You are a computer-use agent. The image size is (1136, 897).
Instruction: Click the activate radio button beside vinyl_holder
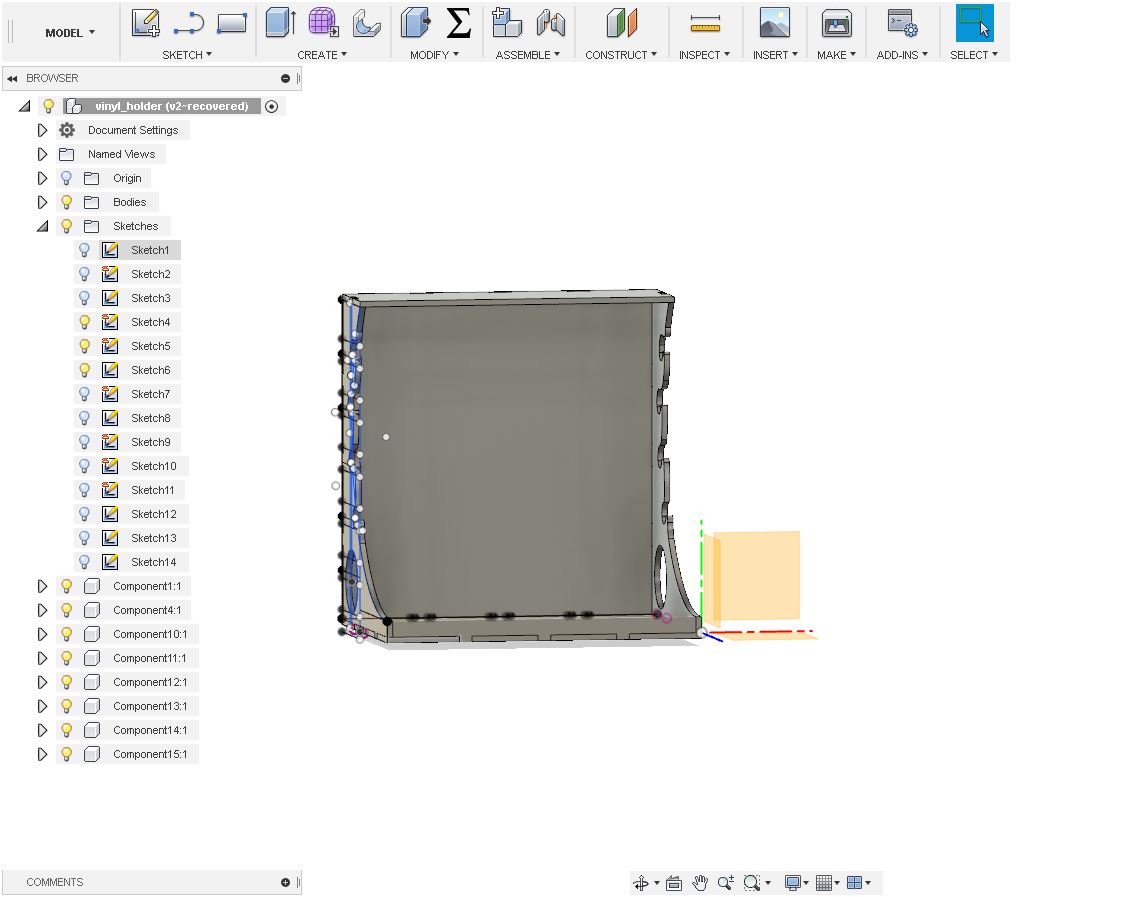point(272,106)
